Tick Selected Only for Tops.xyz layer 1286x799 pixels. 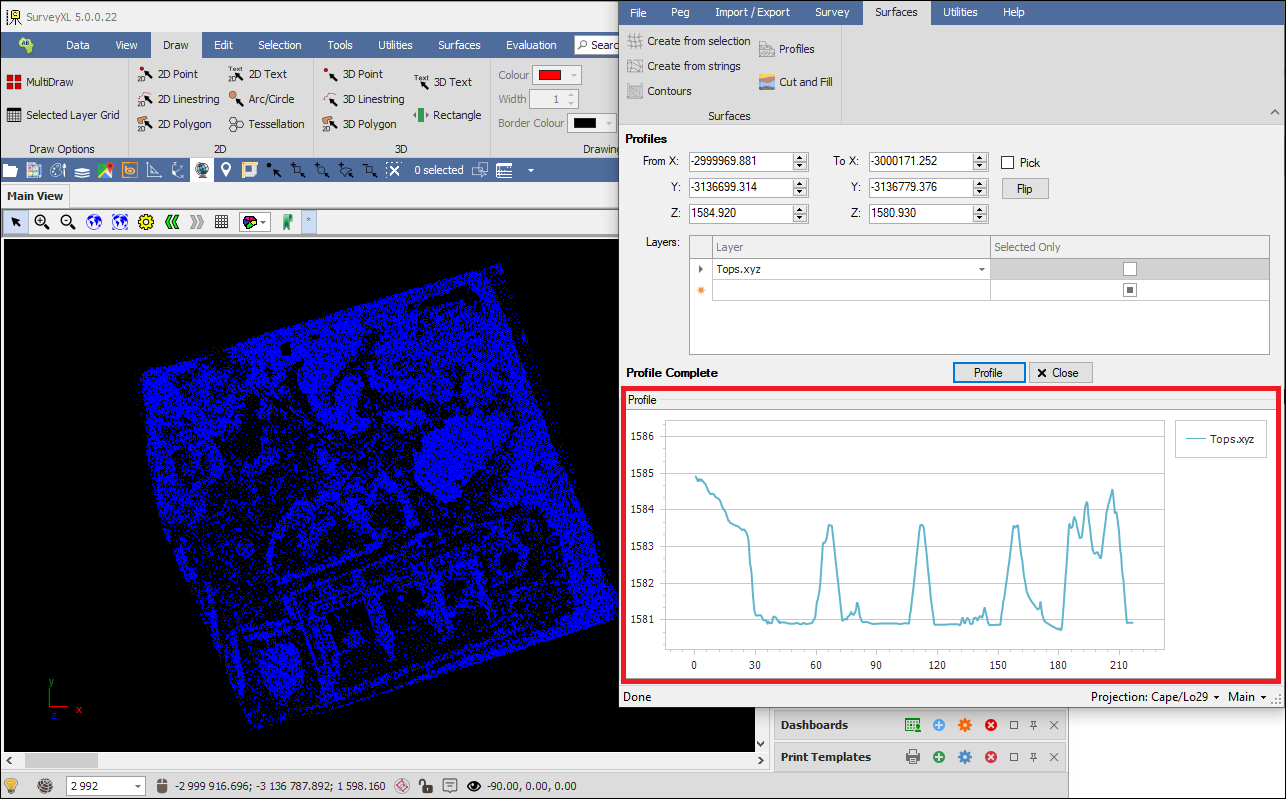tap(1129, 269)
